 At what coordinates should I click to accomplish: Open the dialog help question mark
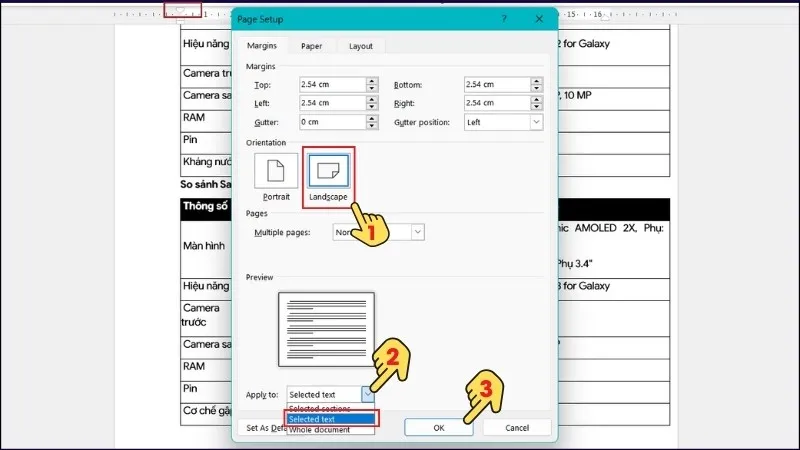click(x=504, y=19)
